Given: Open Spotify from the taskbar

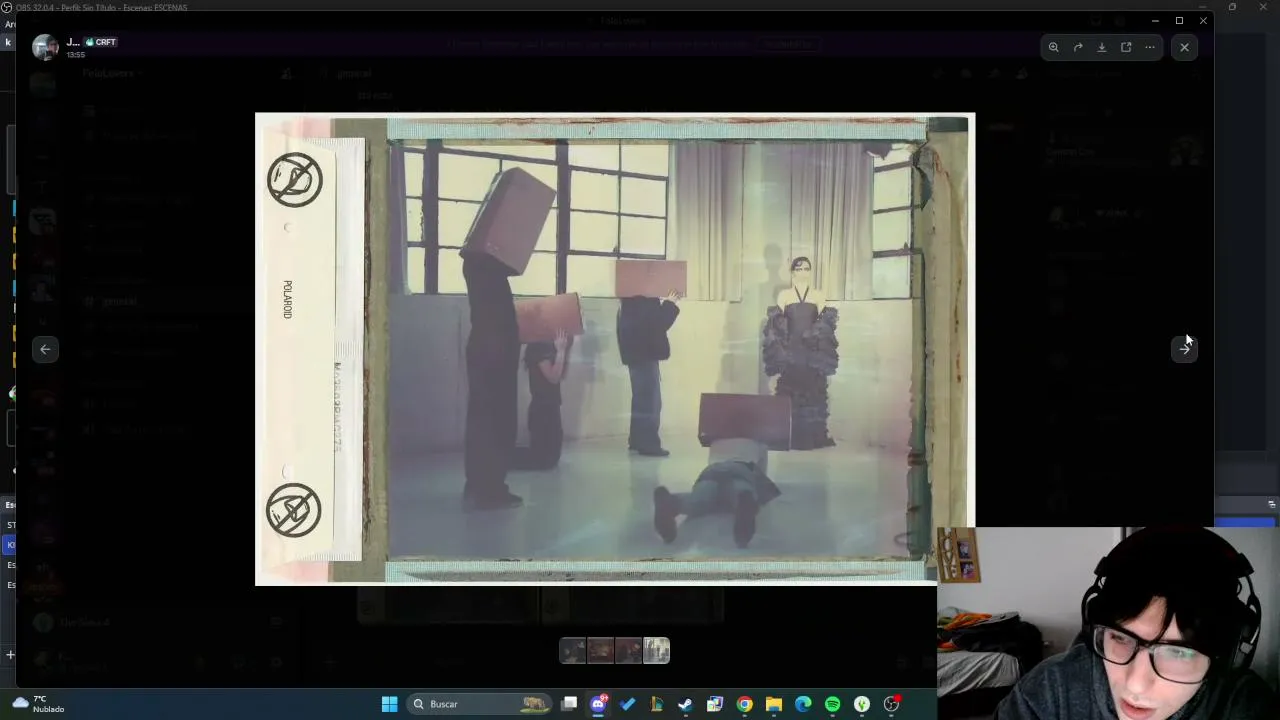Looking at the screenshot, I should pyautogui.click(x=832, y=704).
